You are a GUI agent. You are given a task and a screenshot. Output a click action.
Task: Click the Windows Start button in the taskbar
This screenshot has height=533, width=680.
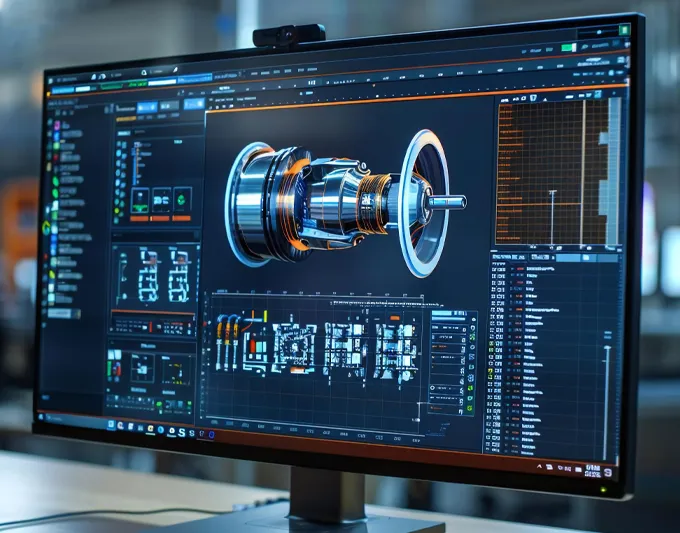point(43,416)
